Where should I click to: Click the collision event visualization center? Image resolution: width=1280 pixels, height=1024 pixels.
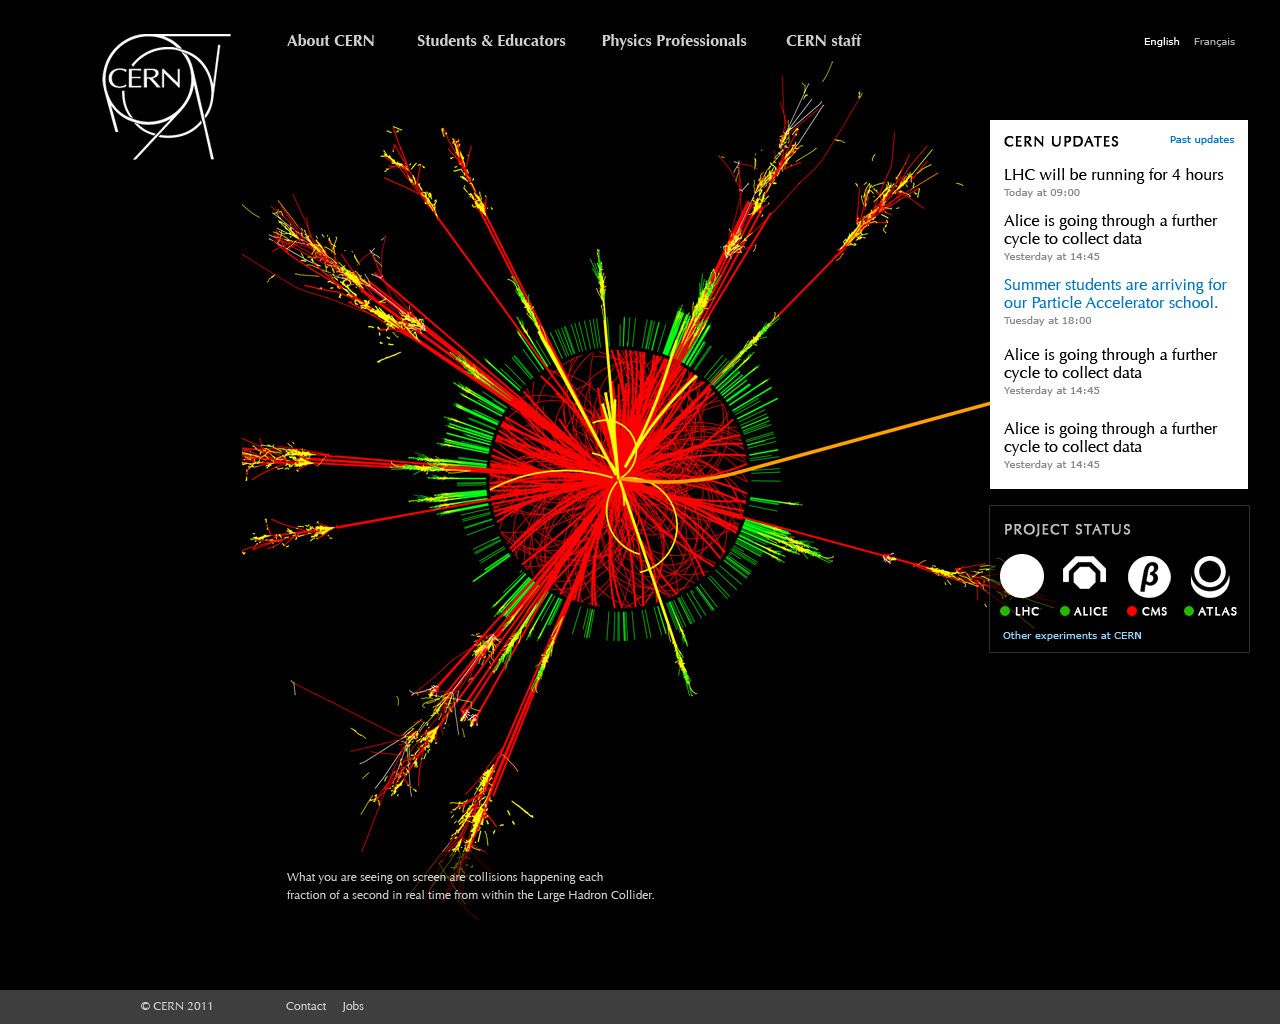(x=618, y=478)
